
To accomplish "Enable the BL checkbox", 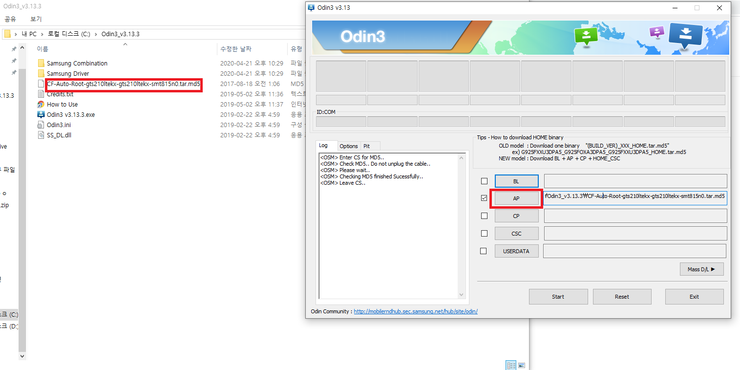I will click(x=484, y=181).
